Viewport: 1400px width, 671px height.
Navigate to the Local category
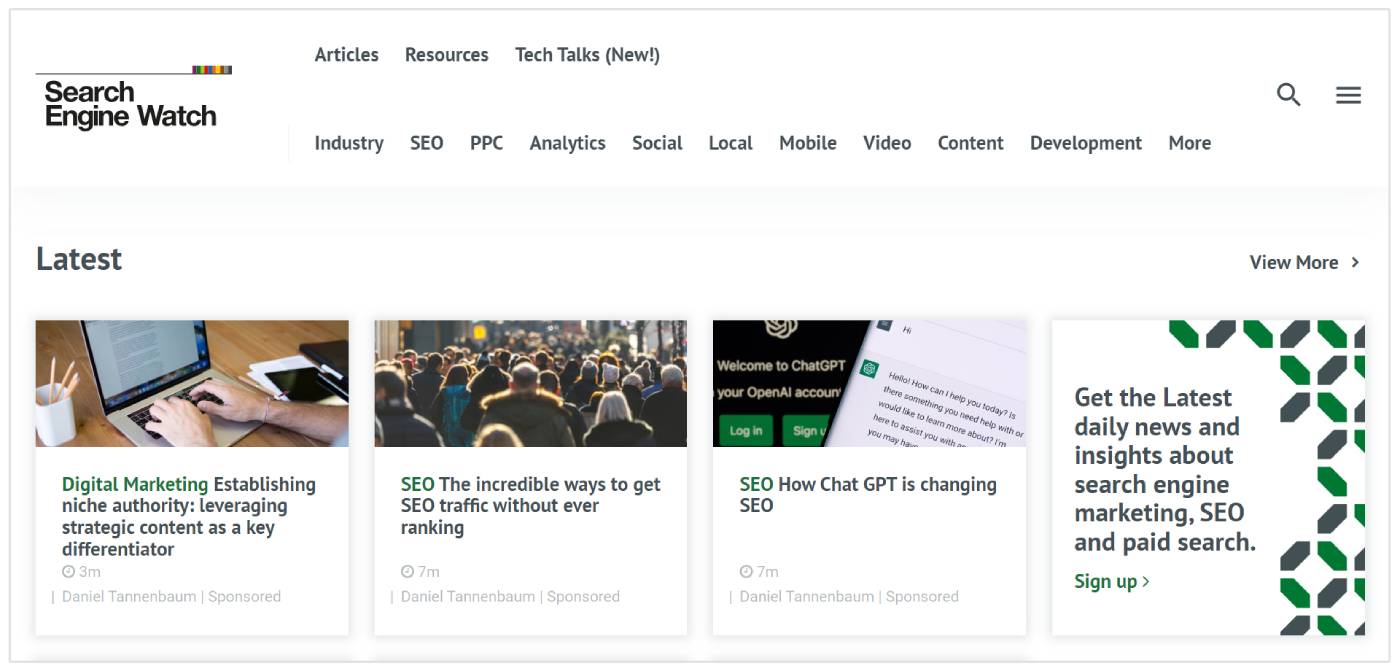tap(730, 143)
